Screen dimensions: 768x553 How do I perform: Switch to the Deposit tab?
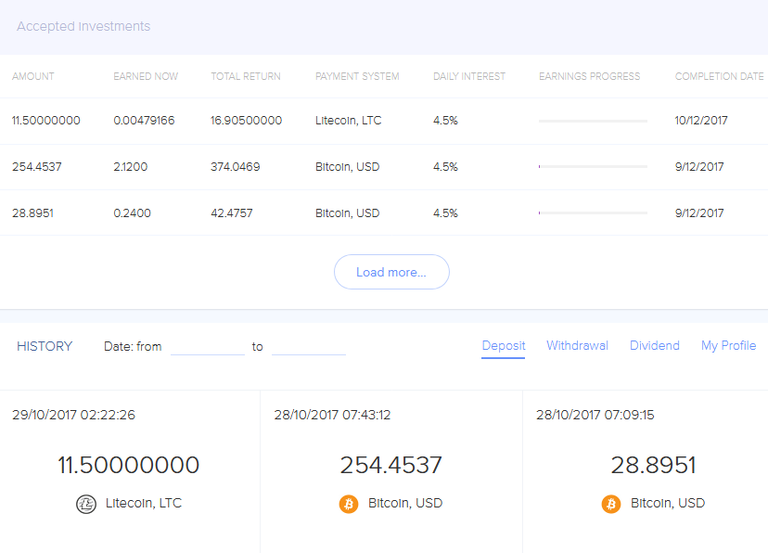point(503,346)
